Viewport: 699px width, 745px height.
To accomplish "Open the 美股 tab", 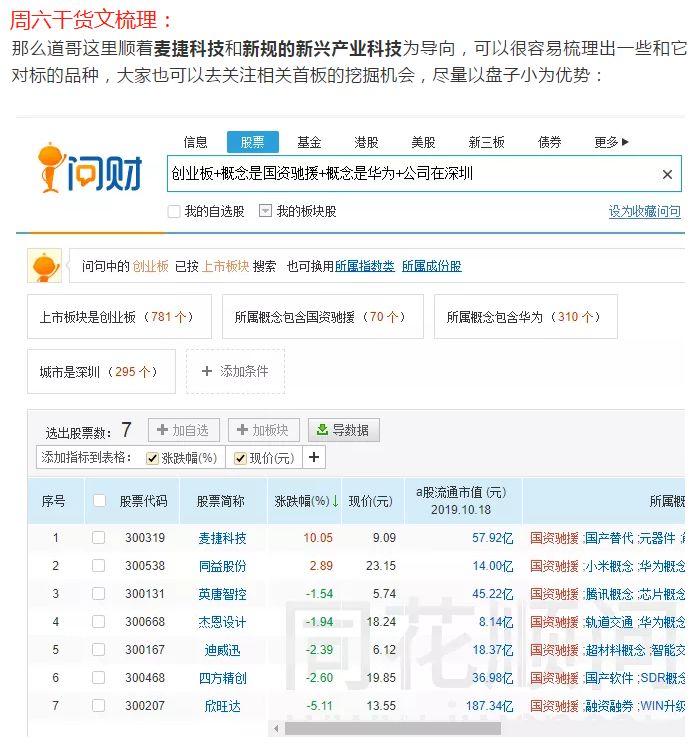I will tap(423, 142).
